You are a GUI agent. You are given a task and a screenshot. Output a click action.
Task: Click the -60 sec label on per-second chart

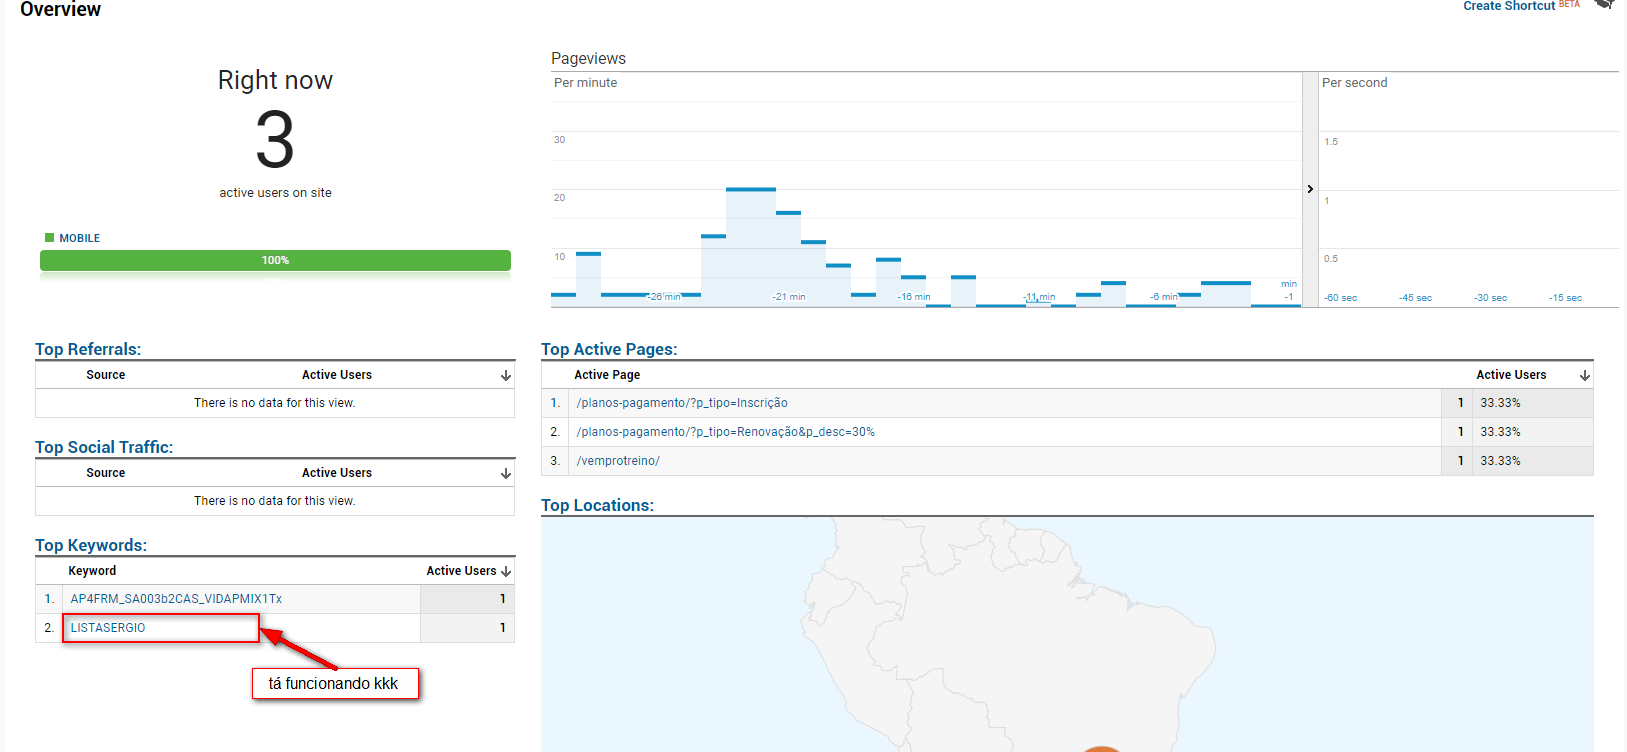tap(1341, 298)
